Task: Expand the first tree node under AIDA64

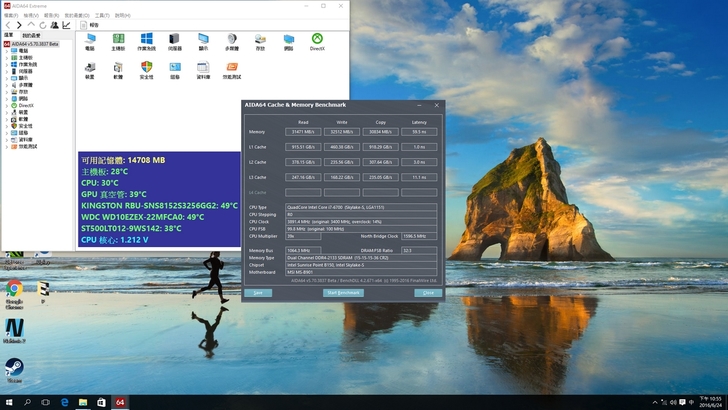Action: (6, 51)
